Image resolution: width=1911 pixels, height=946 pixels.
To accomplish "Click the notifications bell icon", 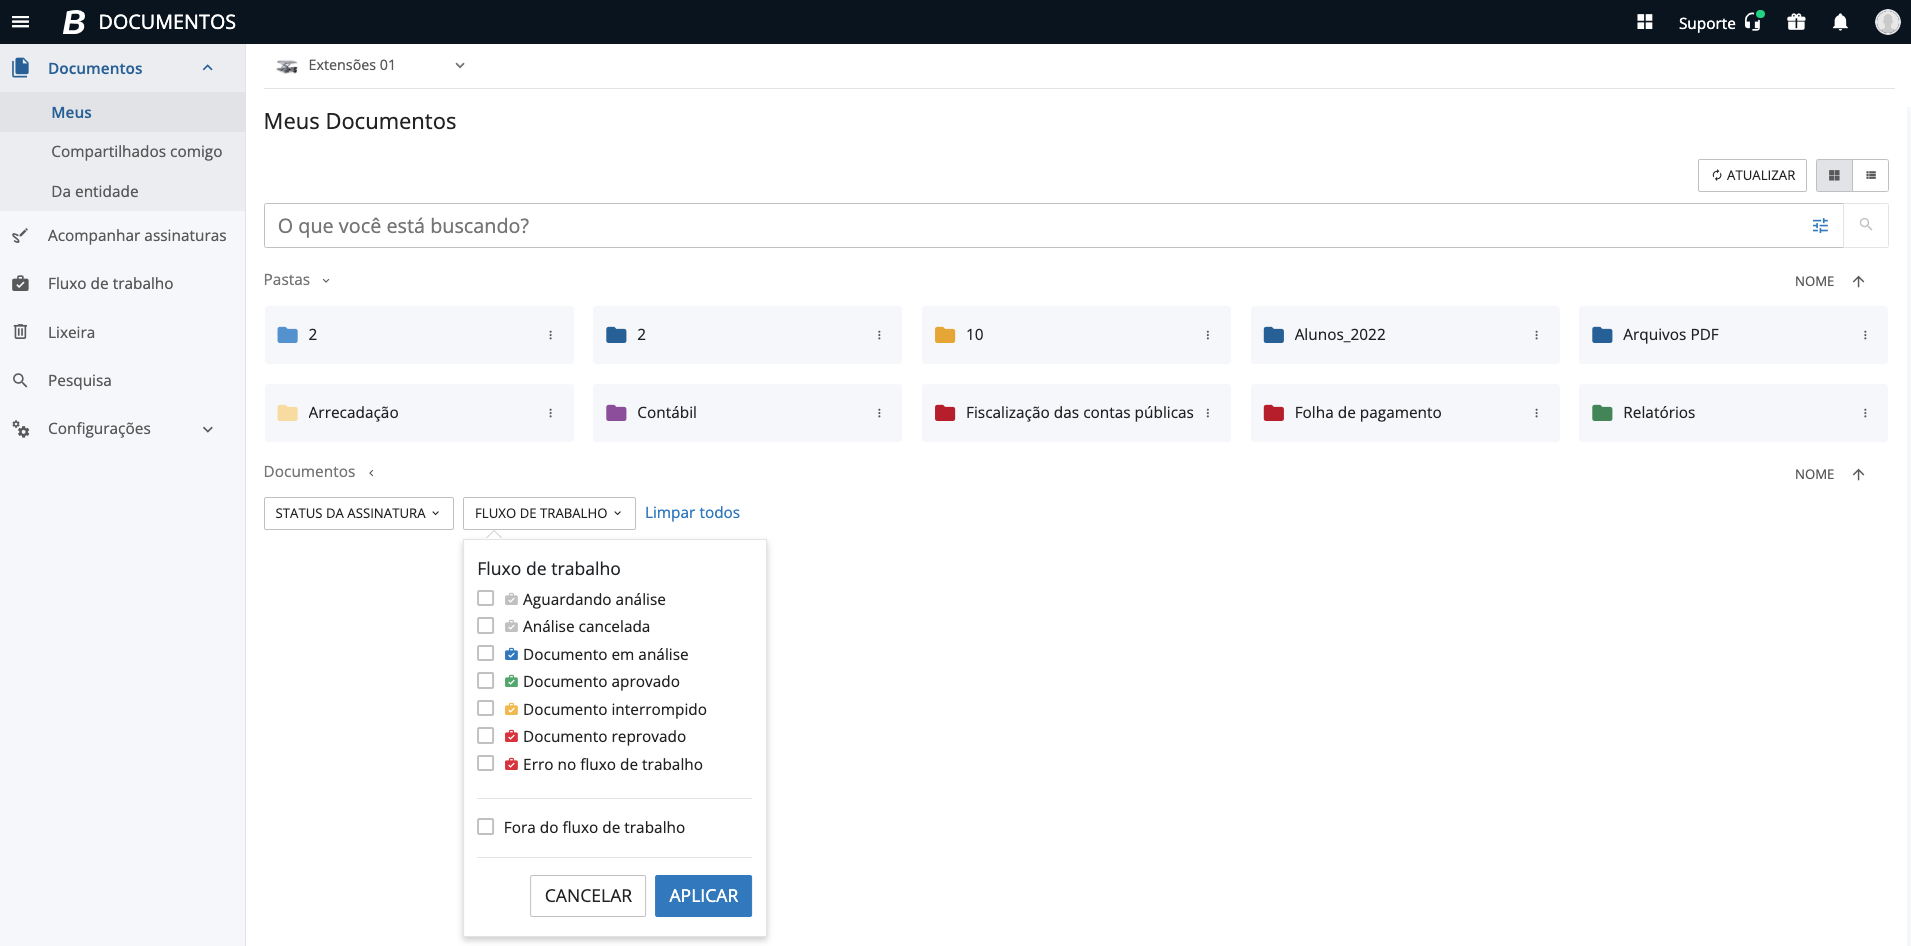I will [x=1839, y=22].
